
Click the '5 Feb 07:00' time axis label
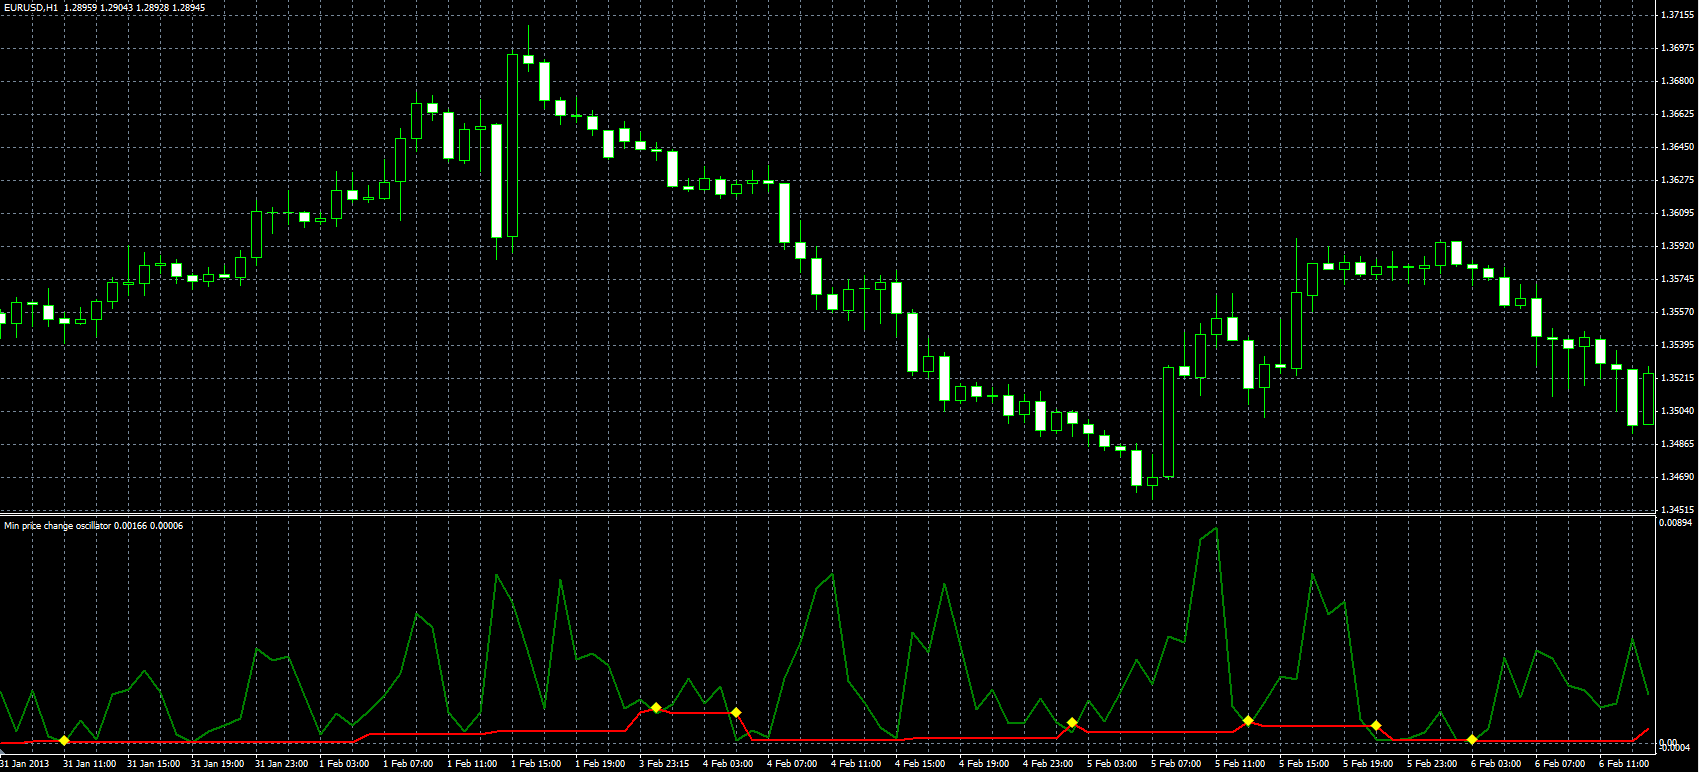1176,764
